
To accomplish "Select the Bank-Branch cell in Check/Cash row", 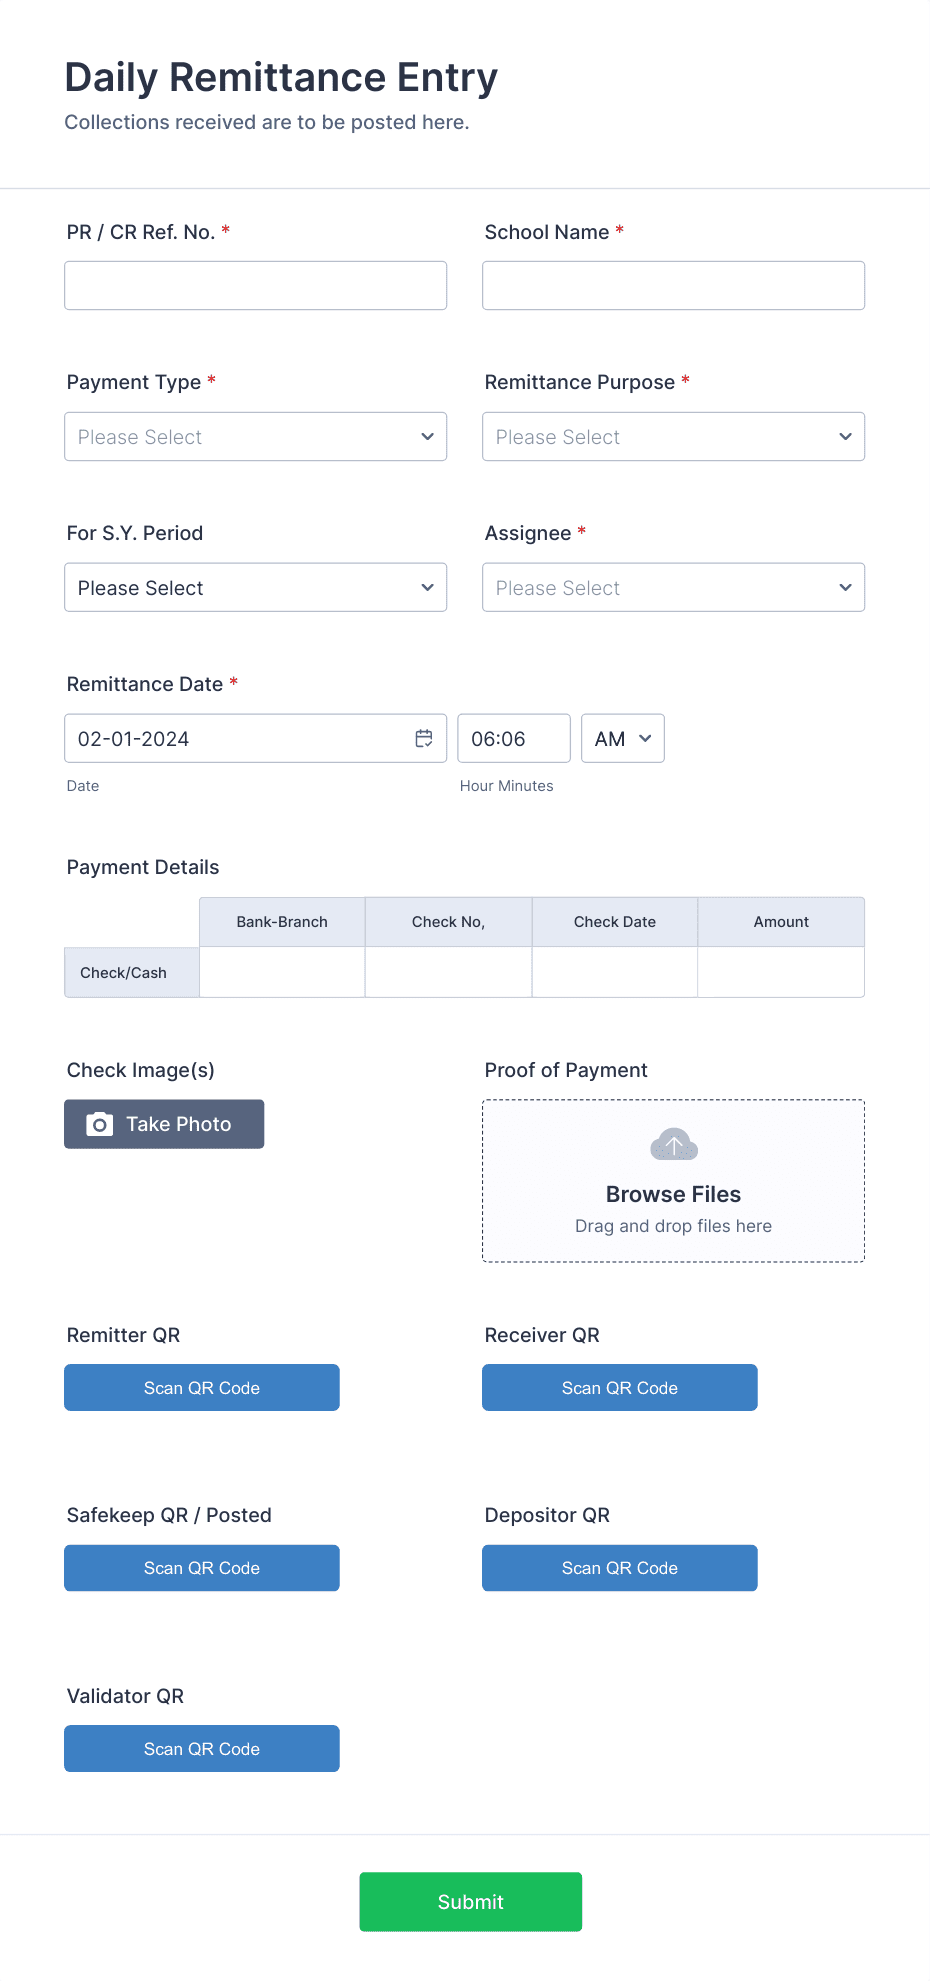I will (x=282, y=972).
